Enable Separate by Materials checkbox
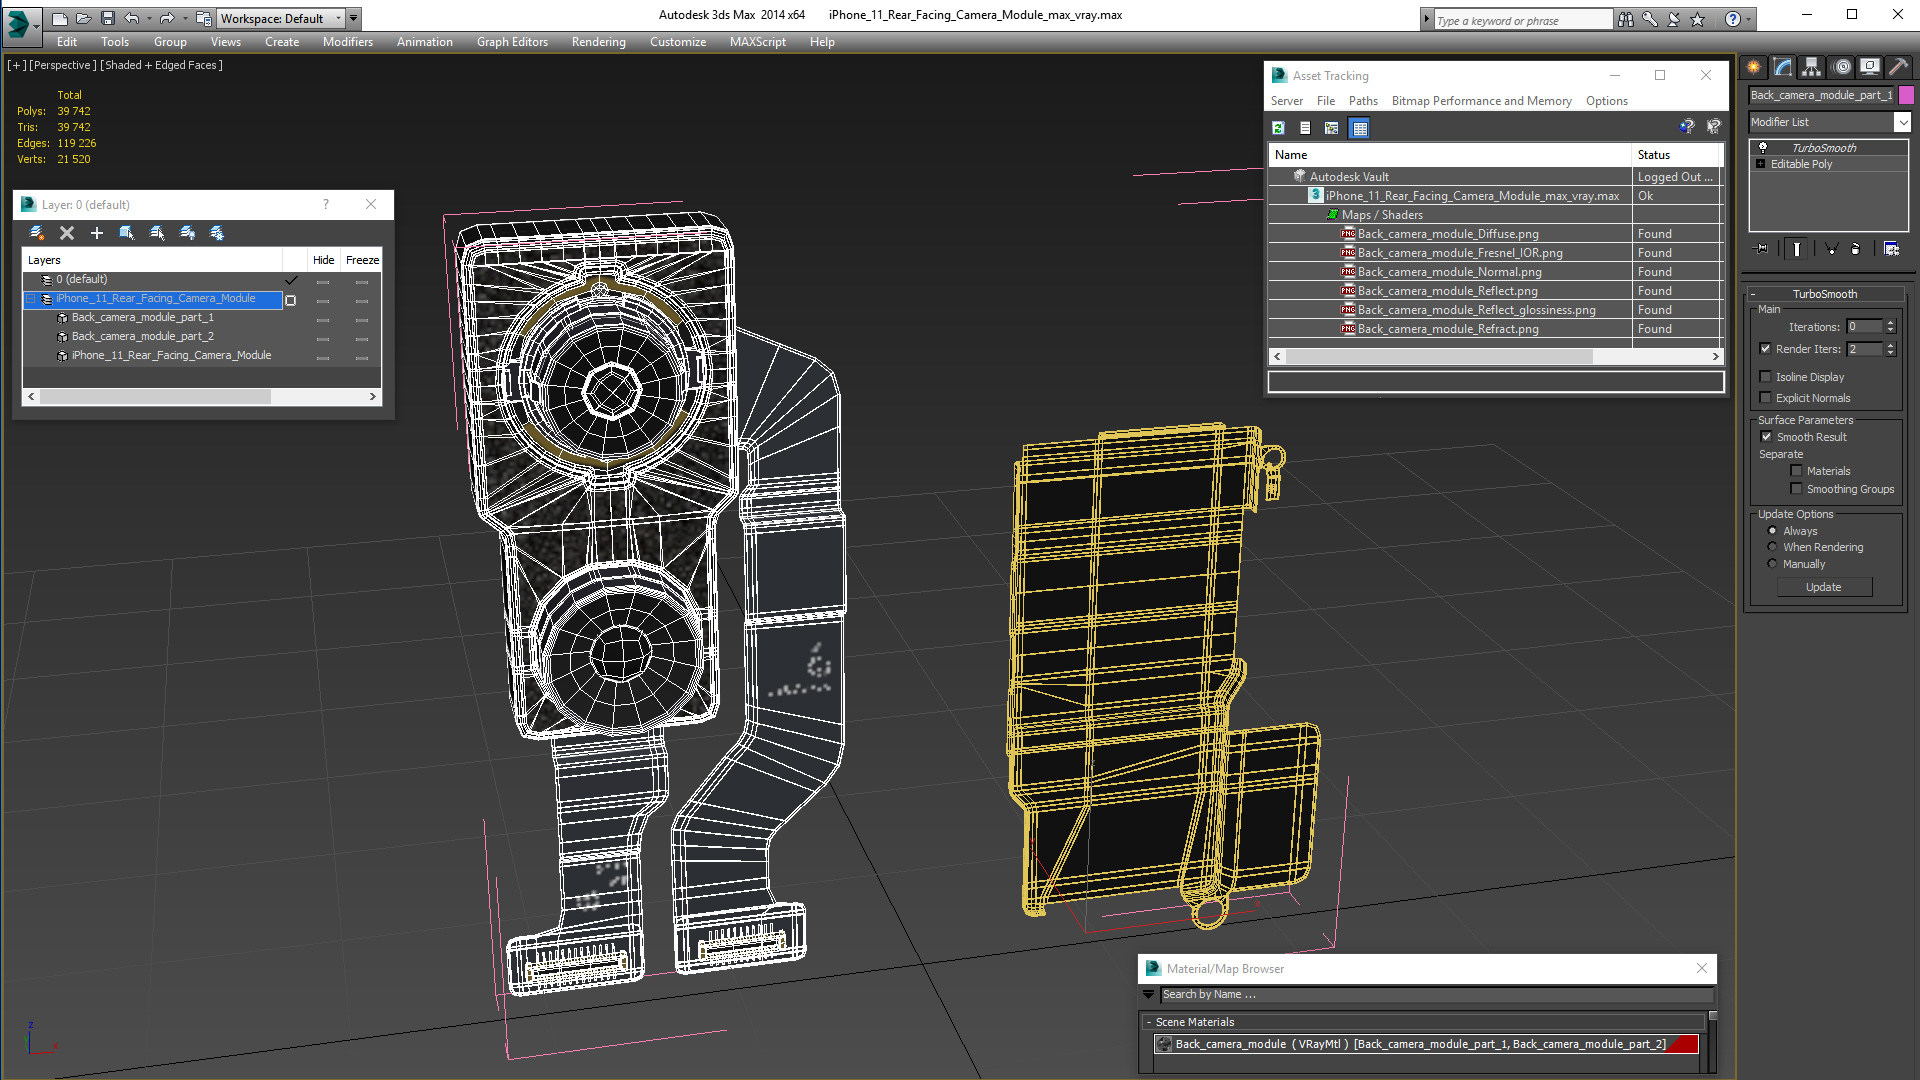The image size is (1920, 1080). point(1796,471)
